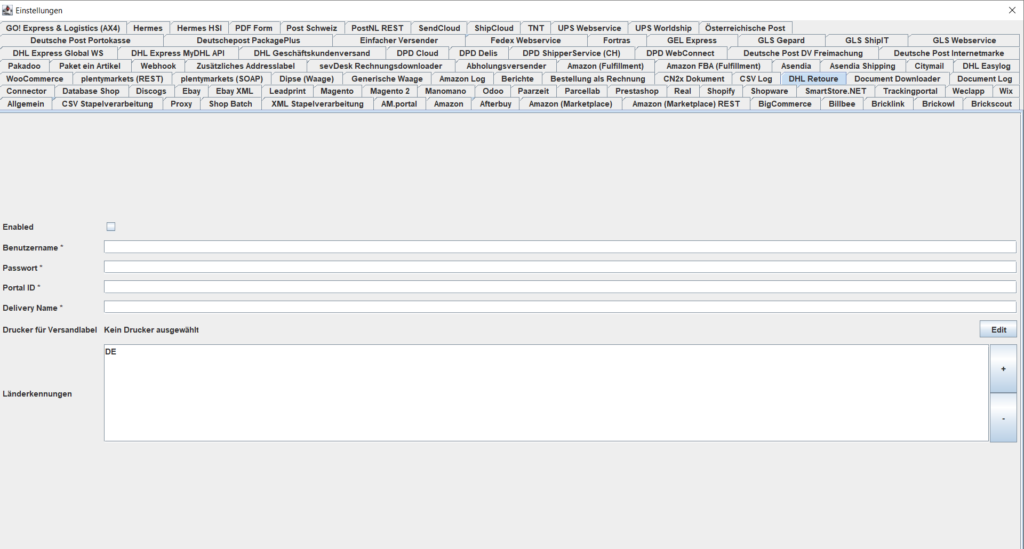Open the Prestashop tab
The image size is (1024, 549).
coord(637,91)
